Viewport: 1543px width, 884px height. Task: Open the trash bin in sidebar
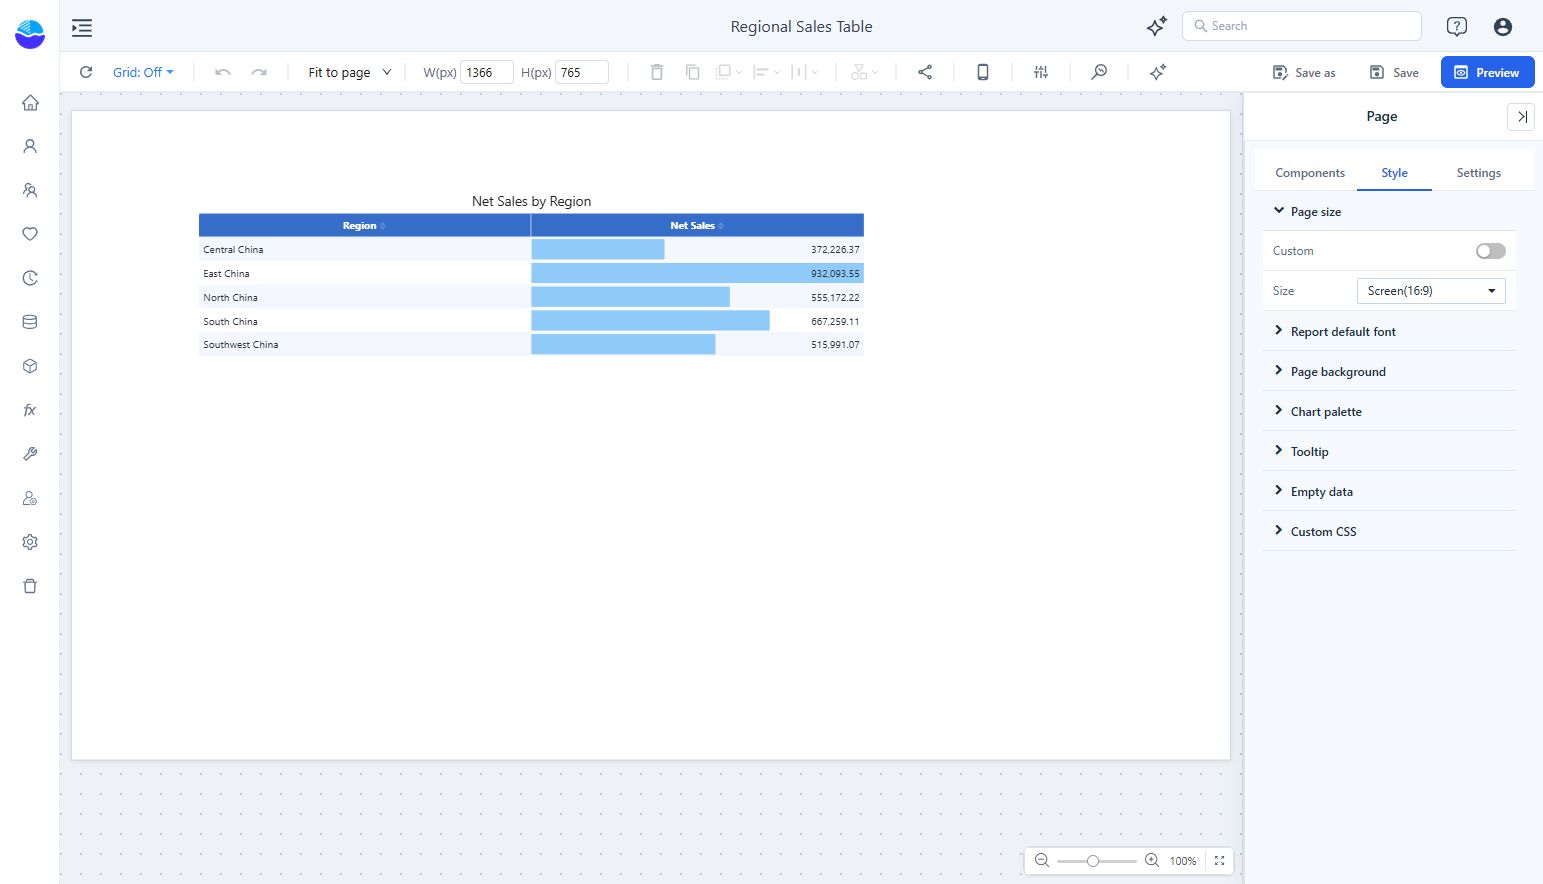pos(30,586)
